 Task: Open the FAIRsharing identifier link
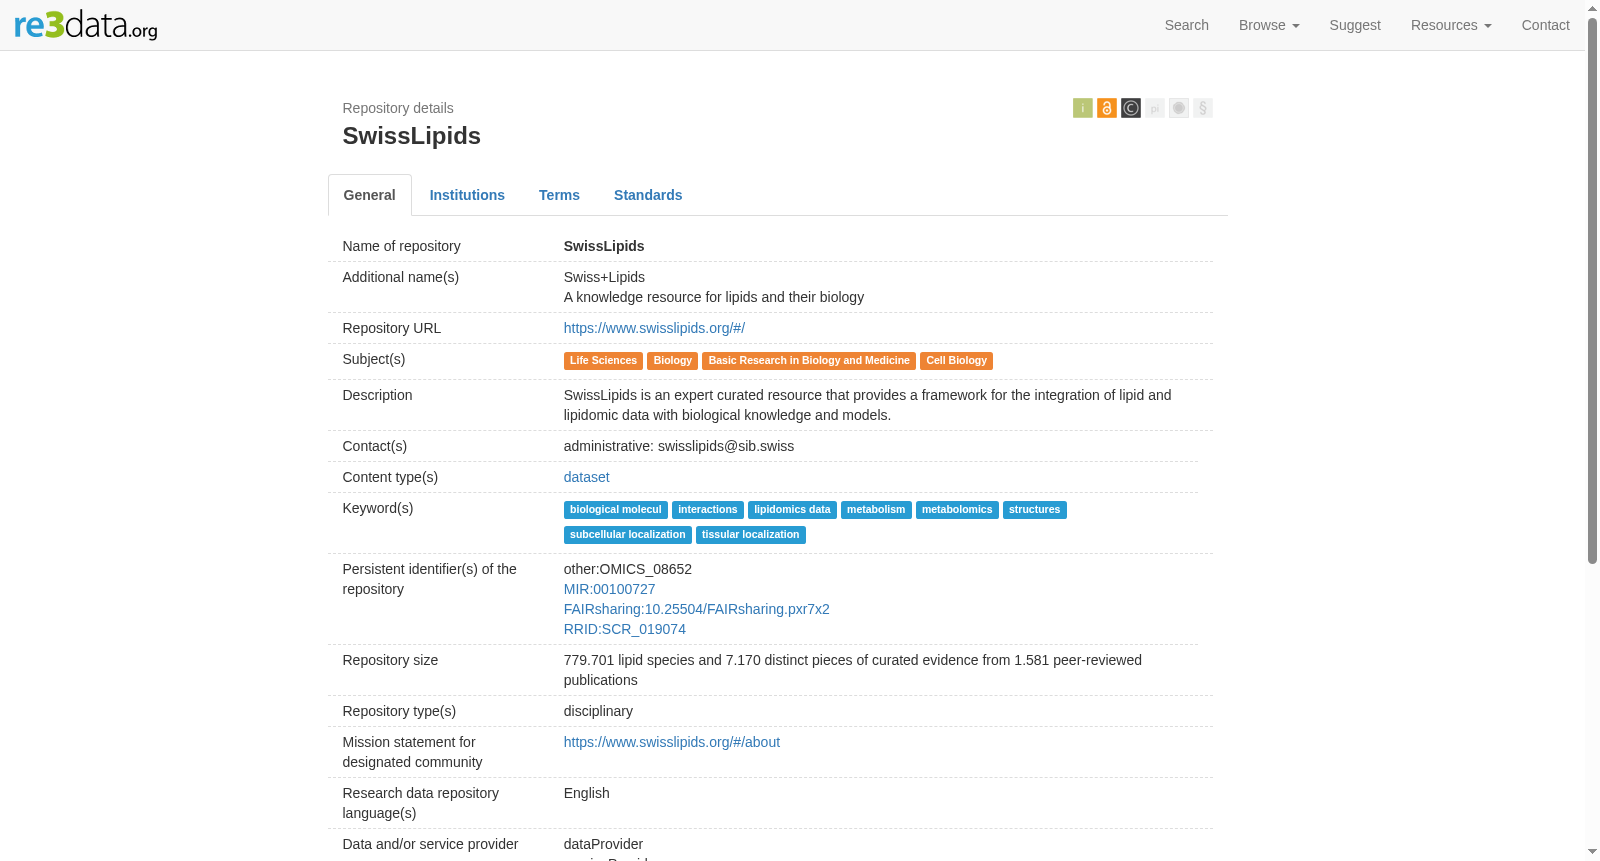(696, 609)
